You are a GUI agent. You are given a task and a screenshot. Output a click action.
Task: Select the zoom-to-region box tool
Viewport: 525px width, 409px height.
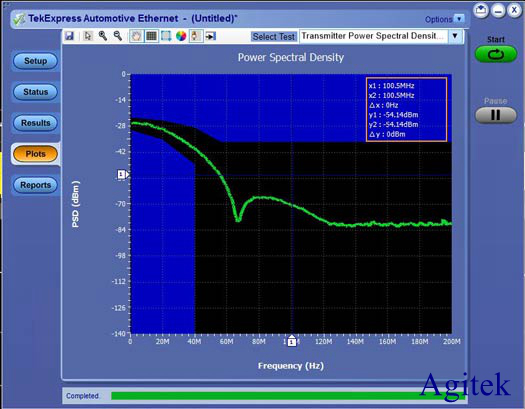tap(166, 36)
